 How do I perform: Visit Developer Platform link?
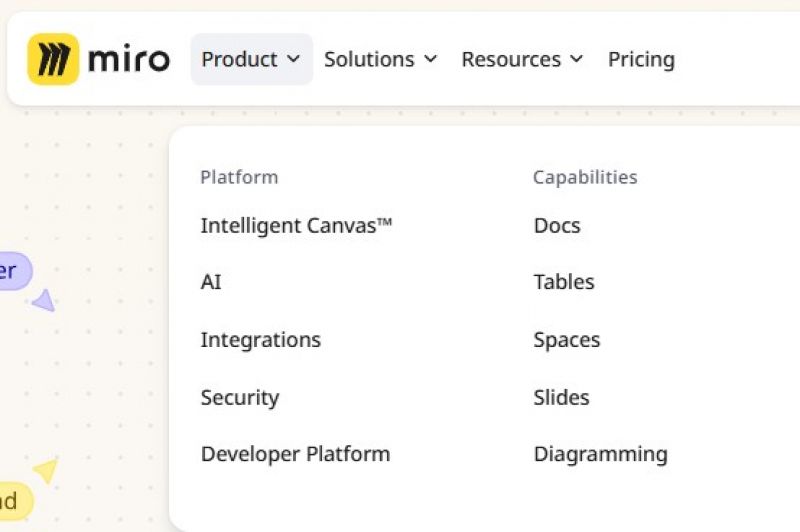coord(295,454)
